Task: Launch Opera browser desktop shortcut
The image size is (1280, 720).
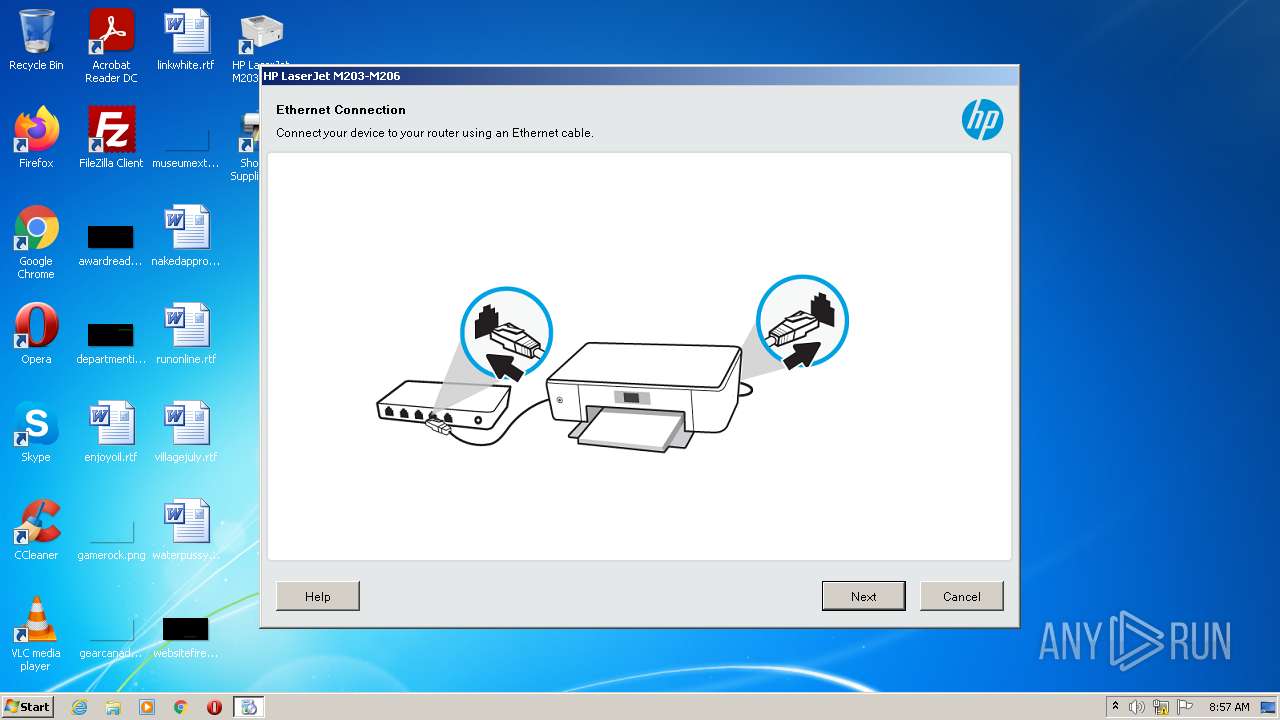Action: coord(36,334)
